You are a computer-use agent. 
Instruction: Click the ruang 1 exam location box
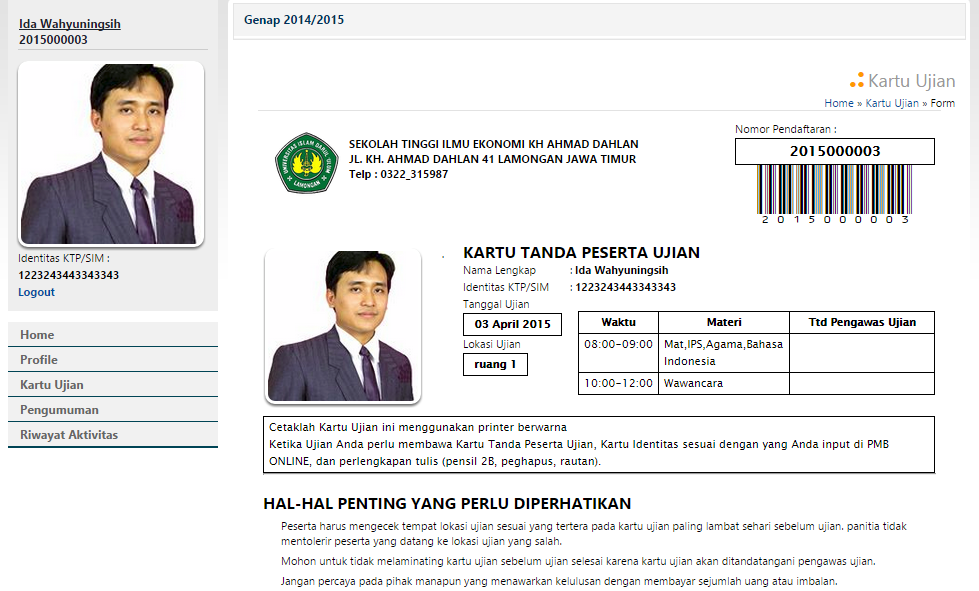495,364
